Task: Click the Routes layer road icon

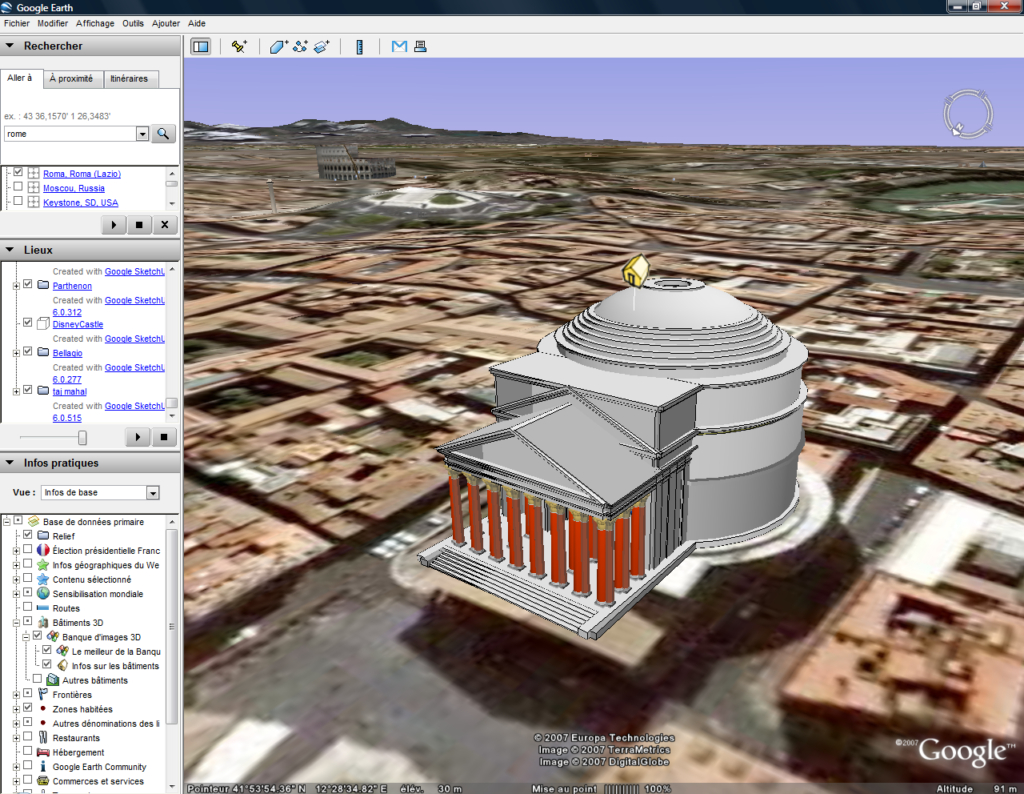Action: point(43,608)
